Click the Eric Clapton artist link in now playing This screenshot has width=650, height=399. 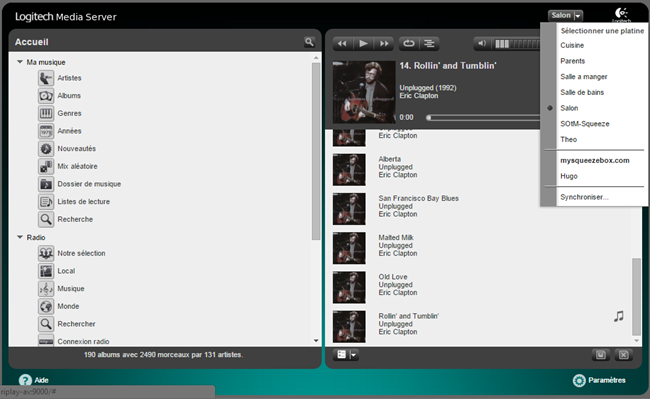pyautogui.click(x=419, y=96)
